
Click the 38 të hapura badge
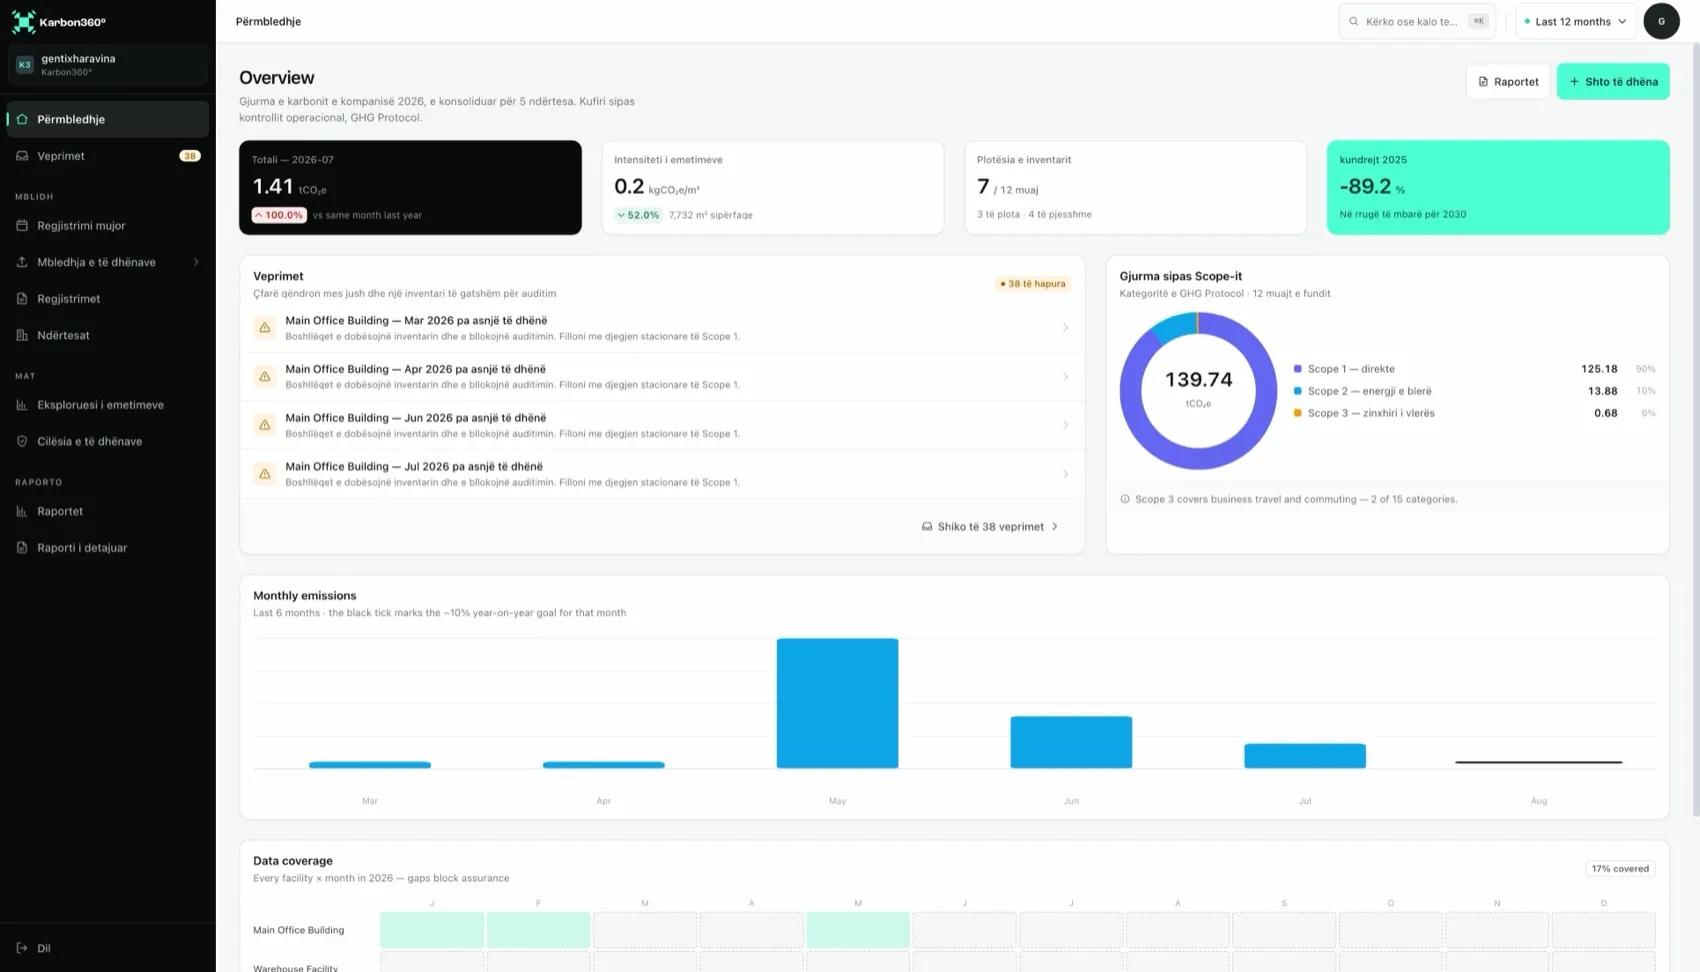click(1033, 284)
